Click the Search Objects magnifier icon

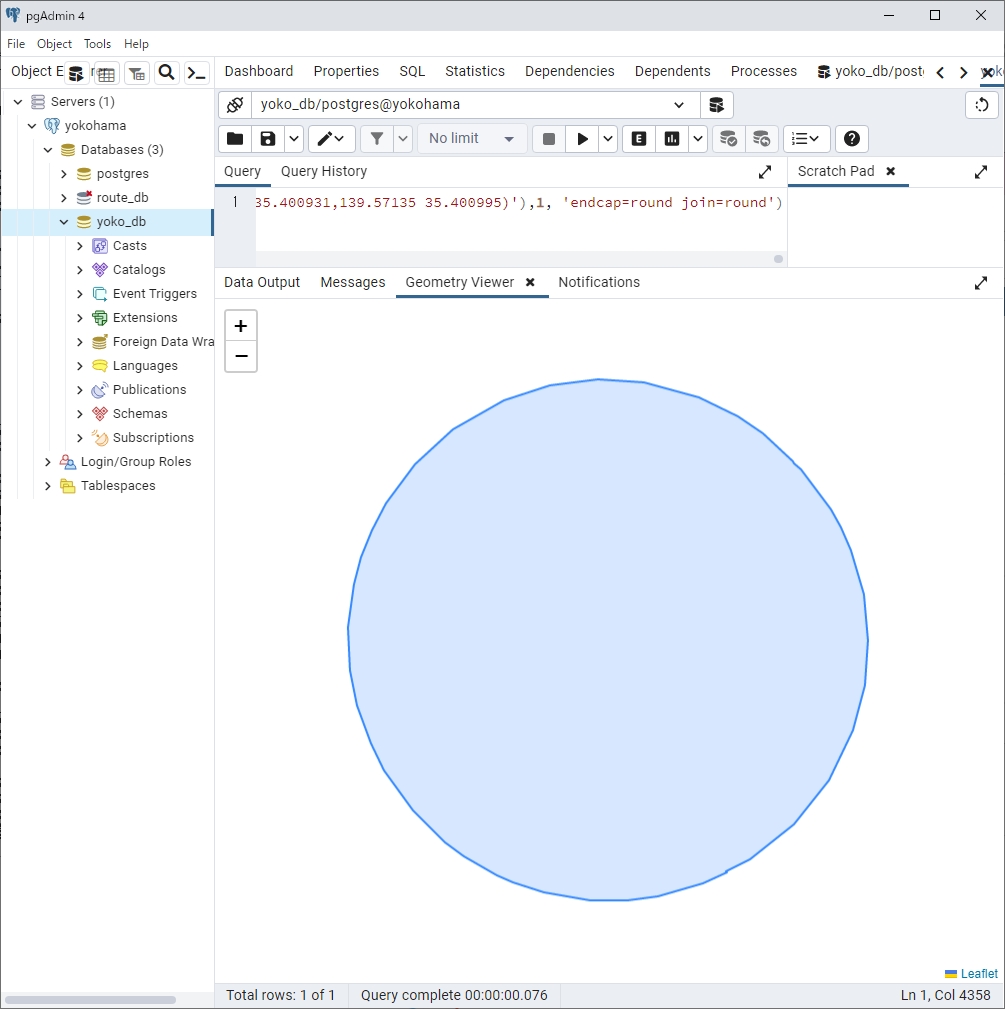[167, 73]
